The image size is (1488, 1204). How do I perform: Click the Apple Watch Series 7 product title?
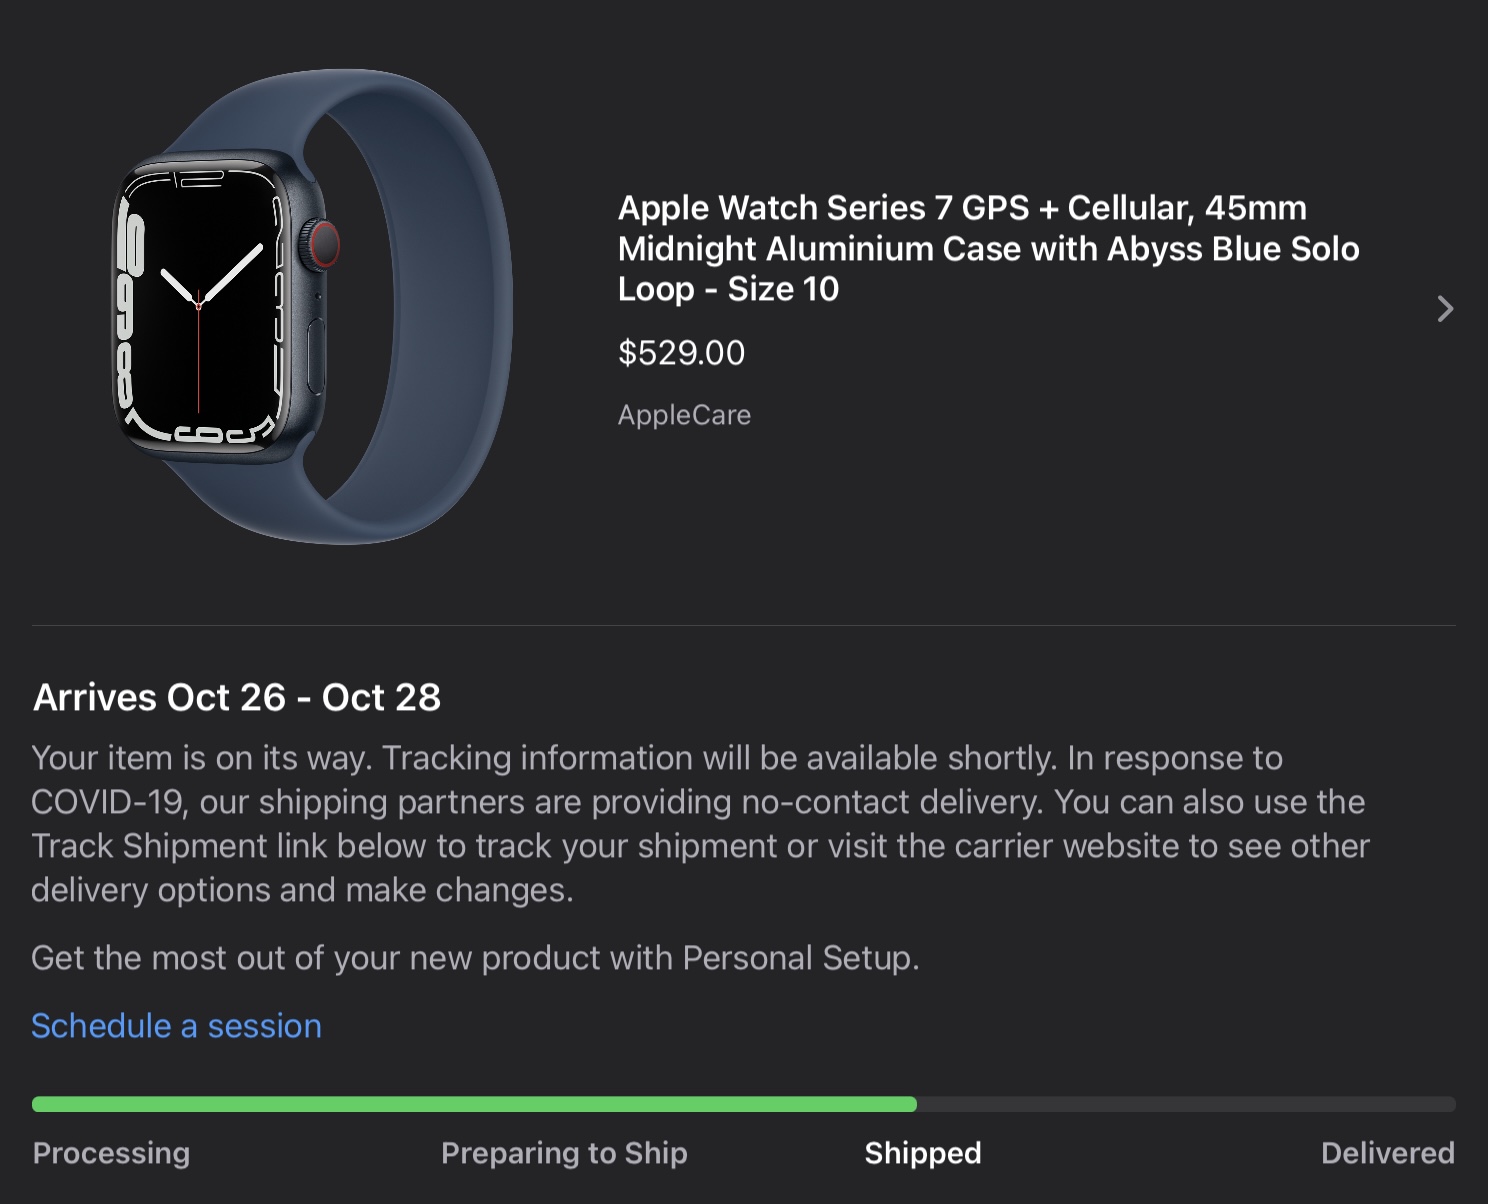pos(987,248)
